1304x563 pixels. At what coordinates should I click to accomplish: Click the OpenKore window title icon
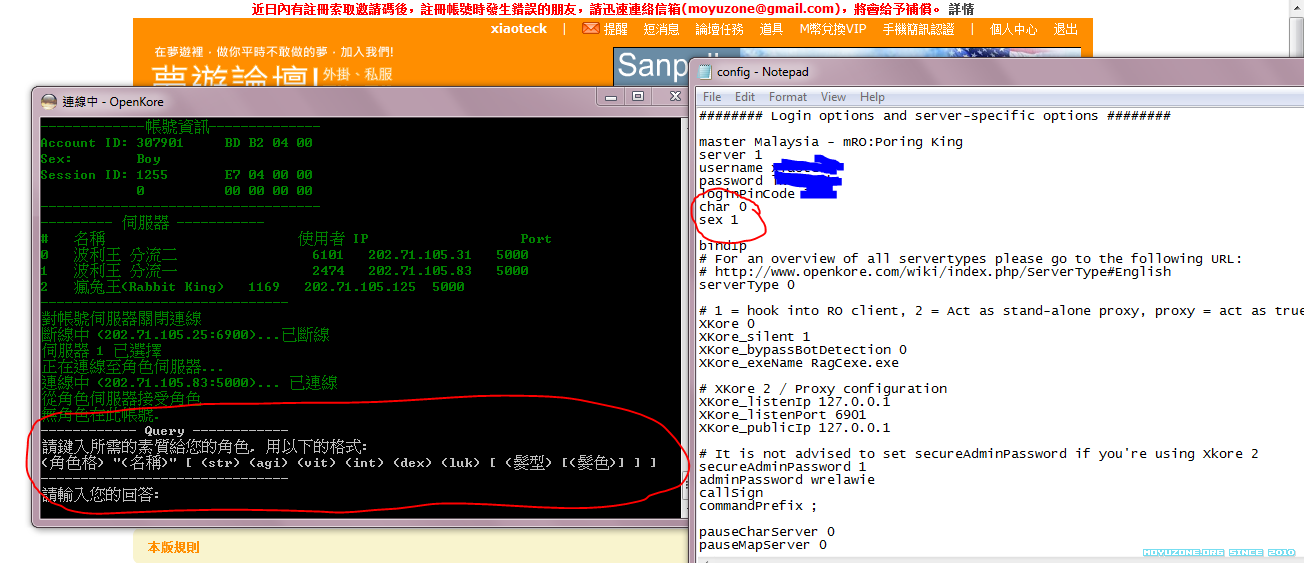[x=49, y=101]
